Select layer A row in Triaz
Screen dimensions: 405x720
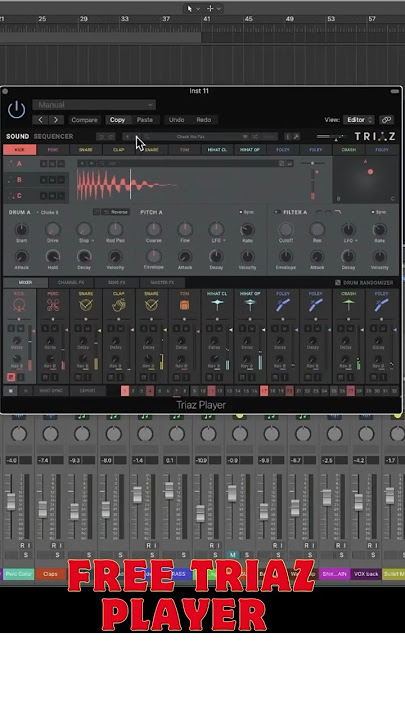coord(36,164)
